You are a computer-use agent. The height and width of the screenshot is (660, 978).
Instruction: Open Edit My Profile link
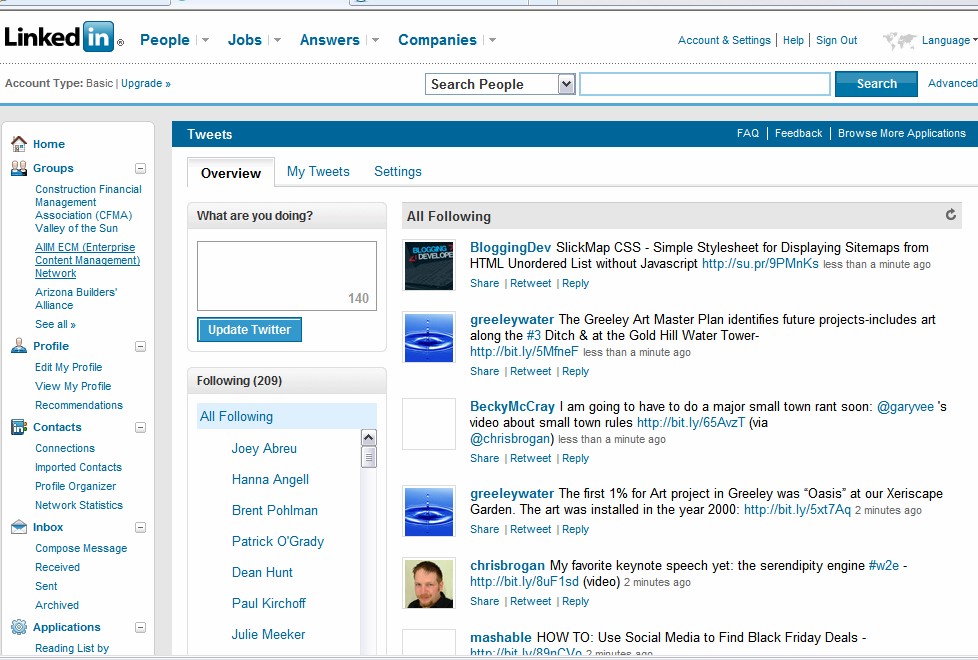[x=69, y=367]
